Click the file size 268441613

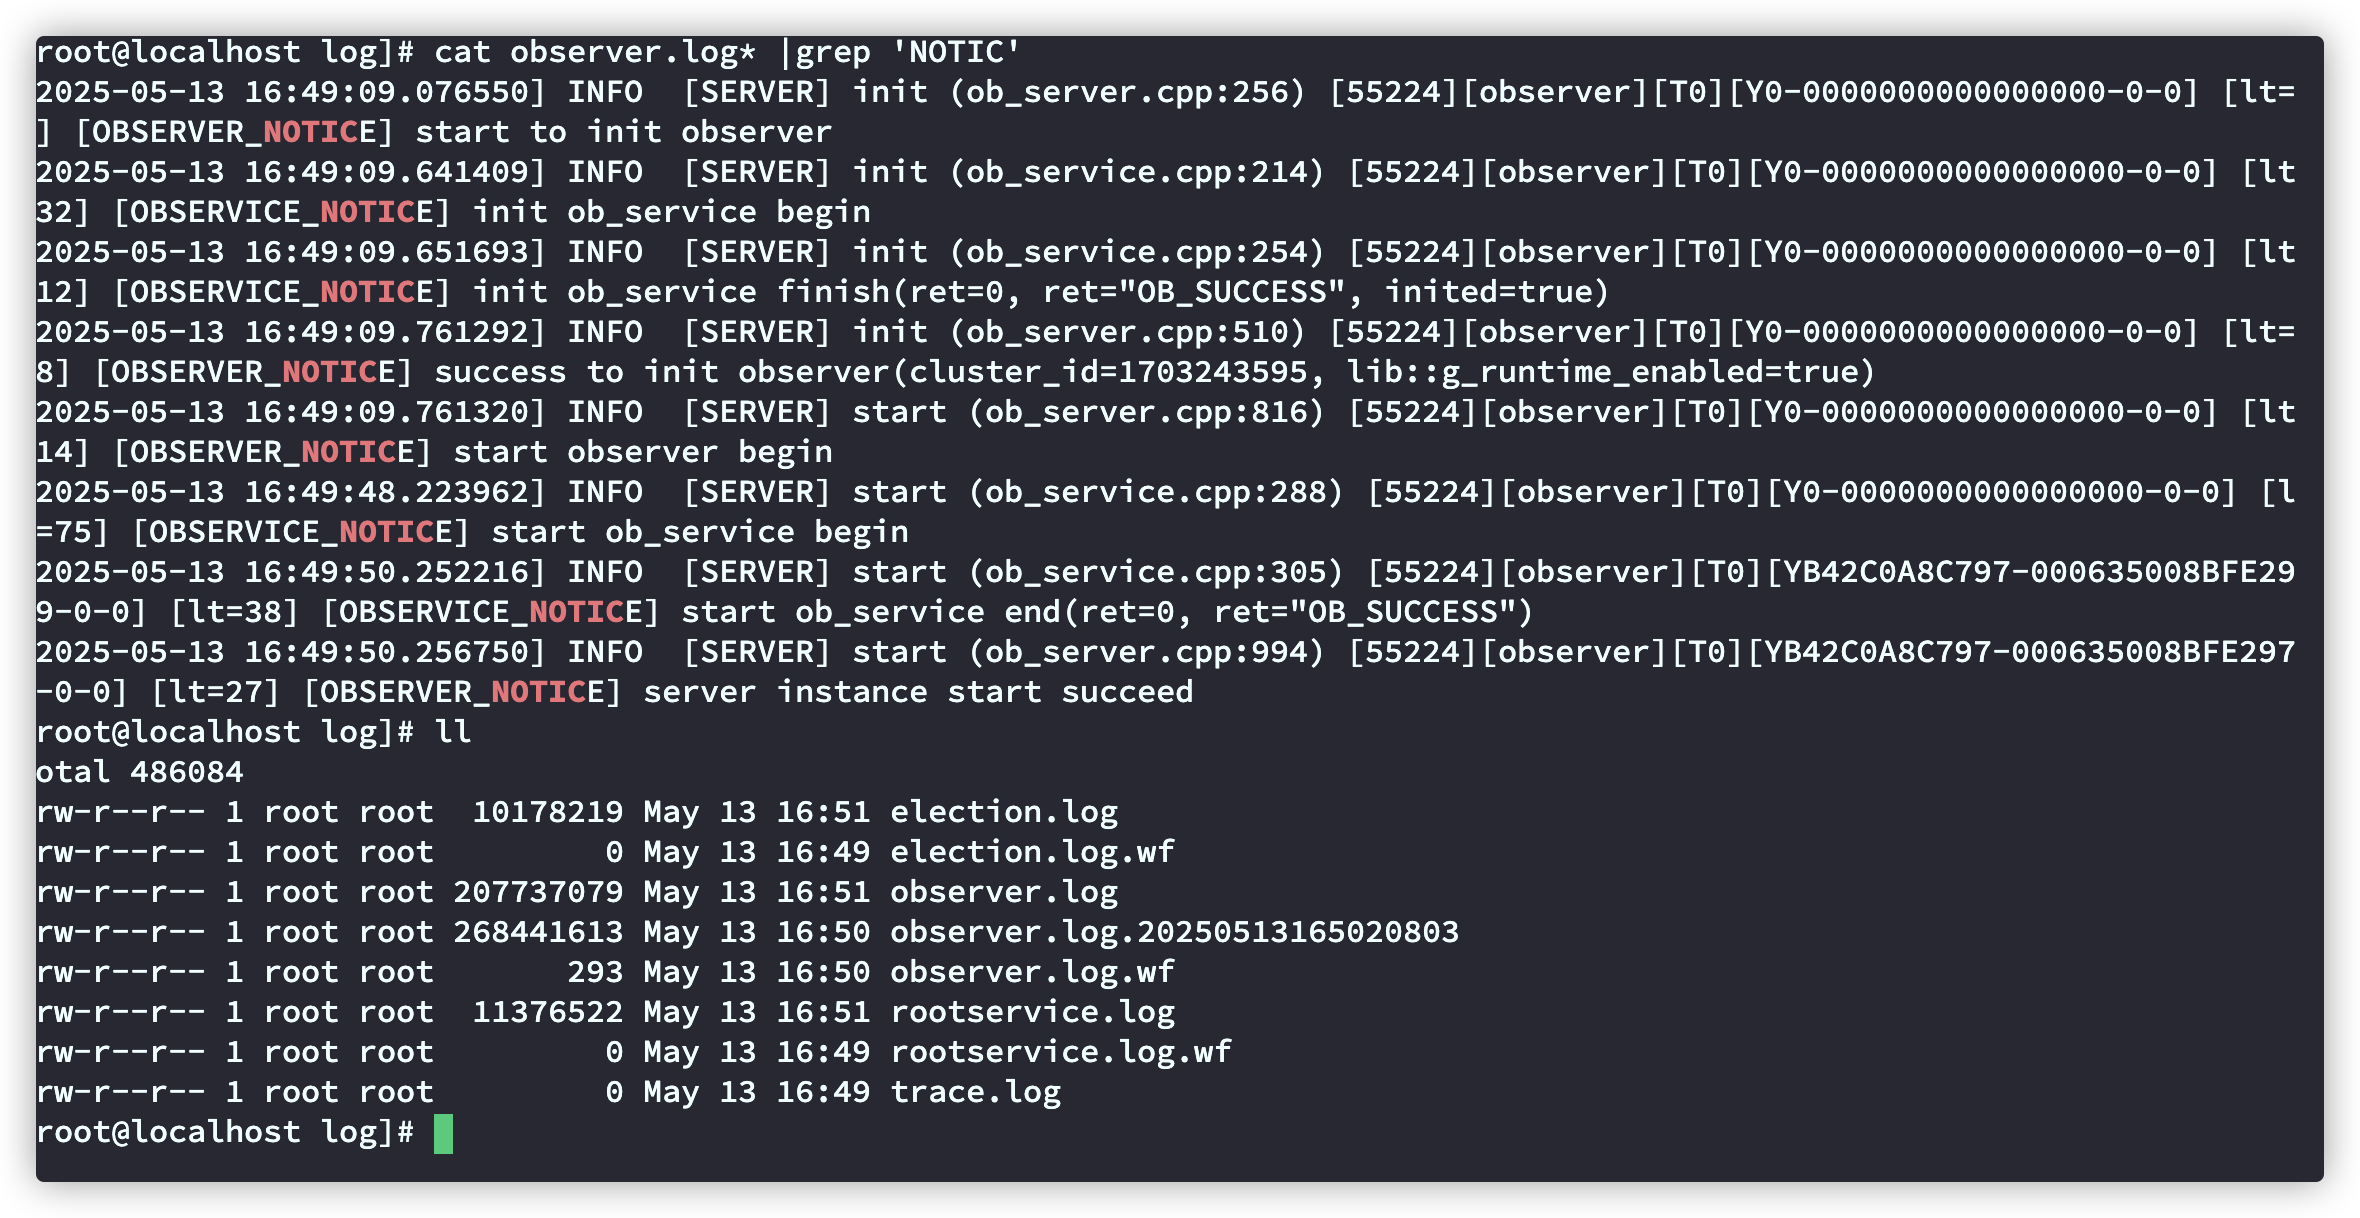click(x=538, y=932)
